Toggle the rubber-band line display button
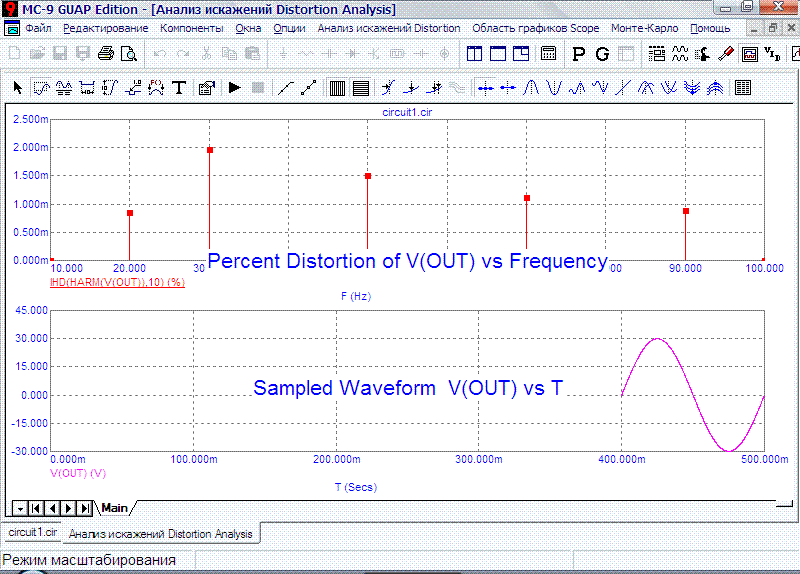 point(286,88)
